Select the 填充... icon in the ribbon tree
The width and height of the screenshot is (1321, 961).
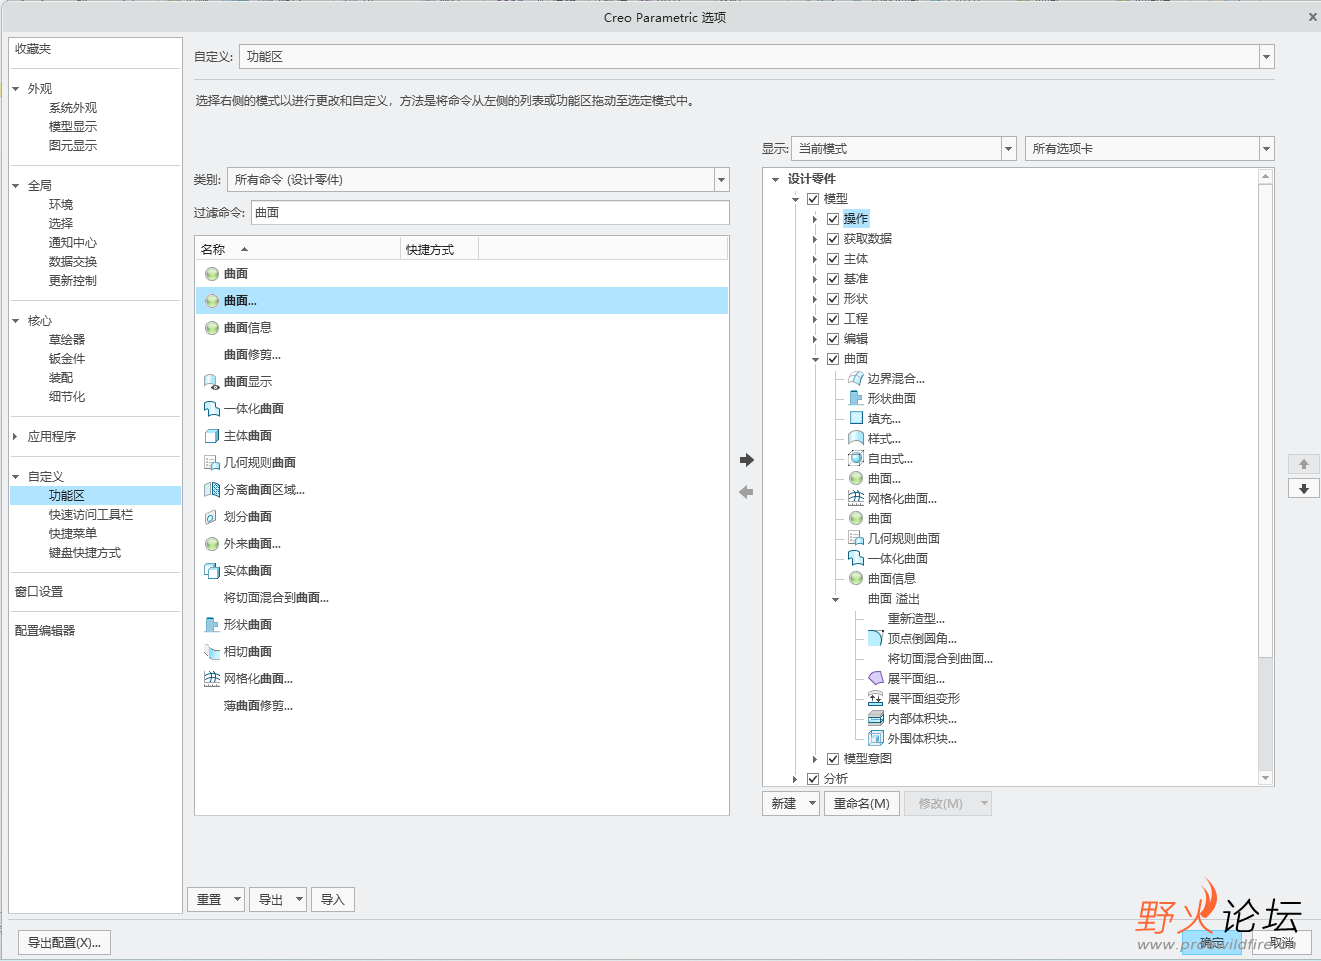click(x=856, y=419)
